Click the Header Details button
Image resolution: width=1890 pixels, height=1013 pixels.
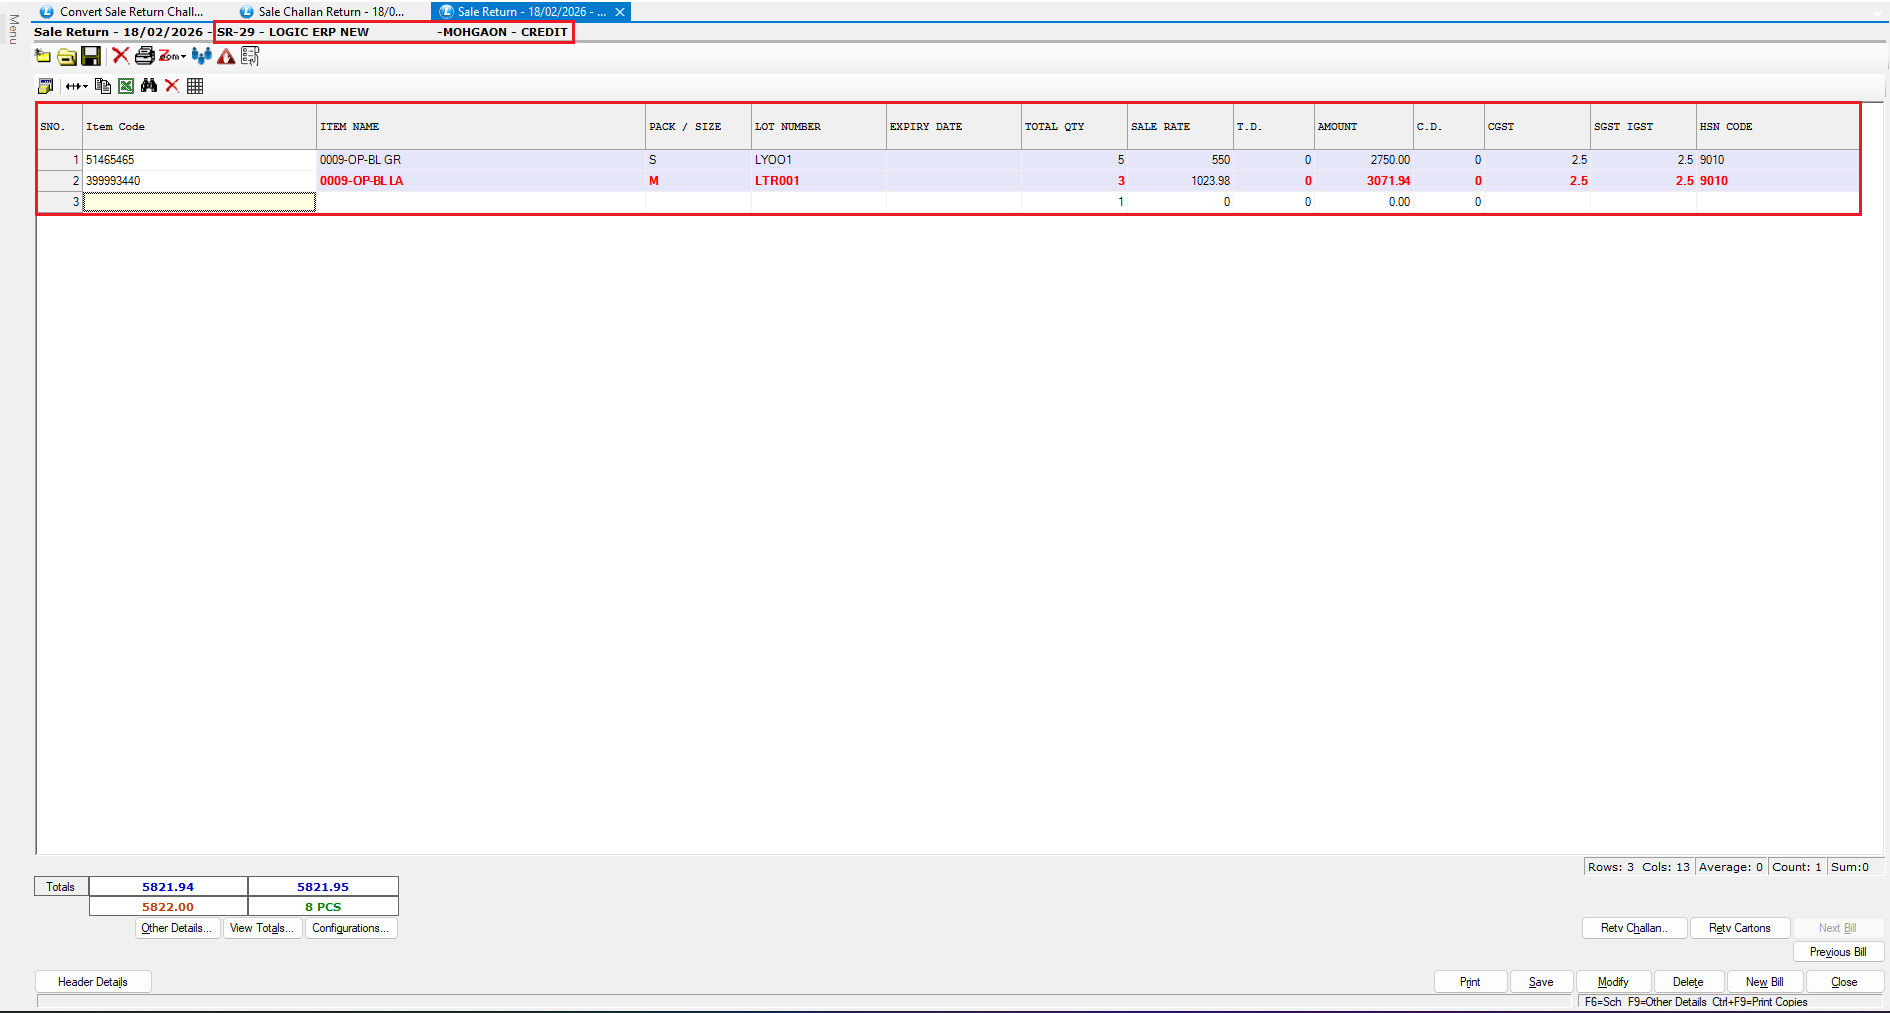click(93, 982)
